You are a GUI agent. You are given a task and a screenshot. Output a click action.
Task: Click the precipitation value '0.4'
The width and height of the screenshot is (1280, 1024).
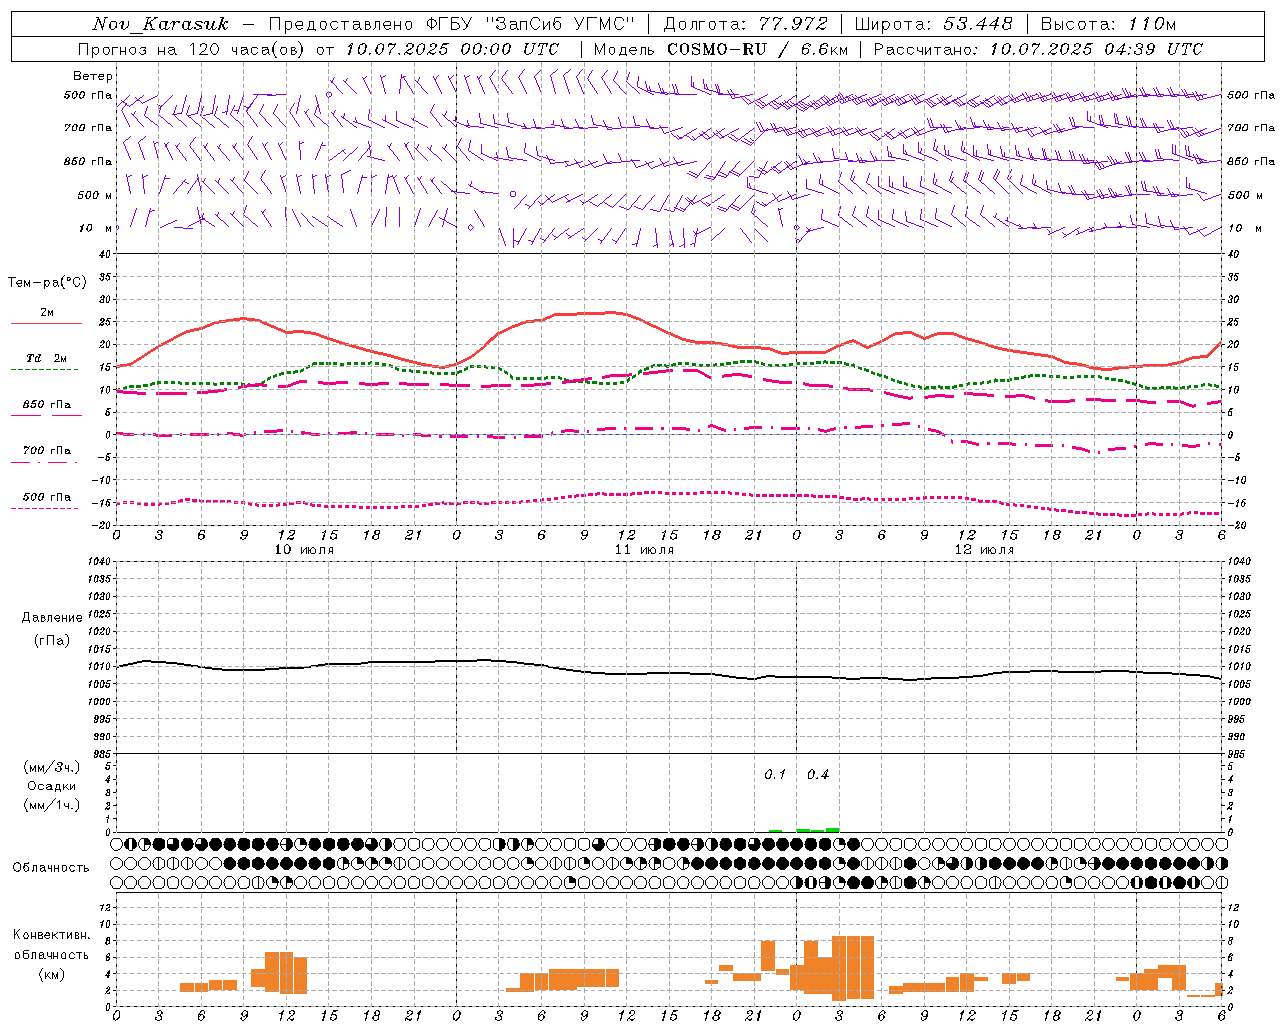(818, 775)
